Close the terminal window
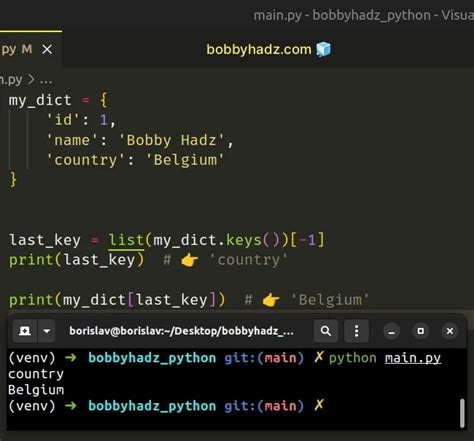 point(450,331)
